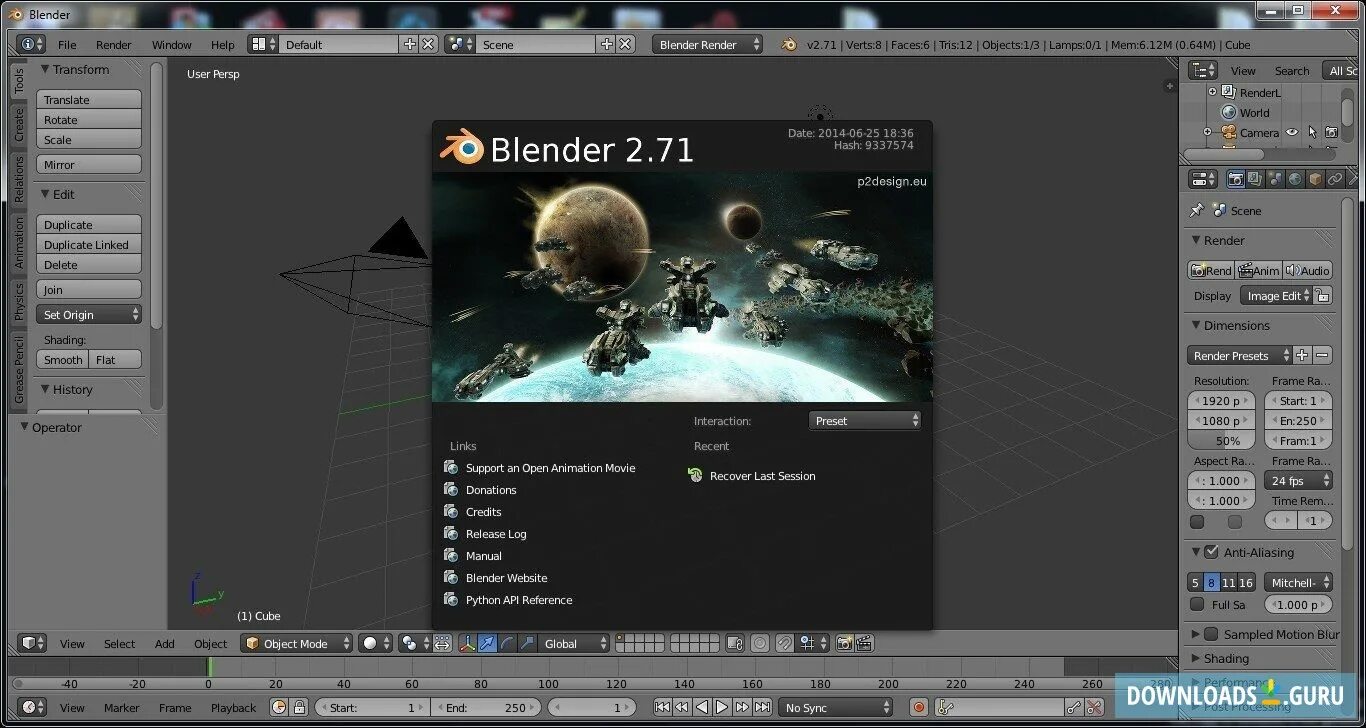1366x728 pixels.
Task: Enable the Full Sample checkbox
Action: (1197, 604)
